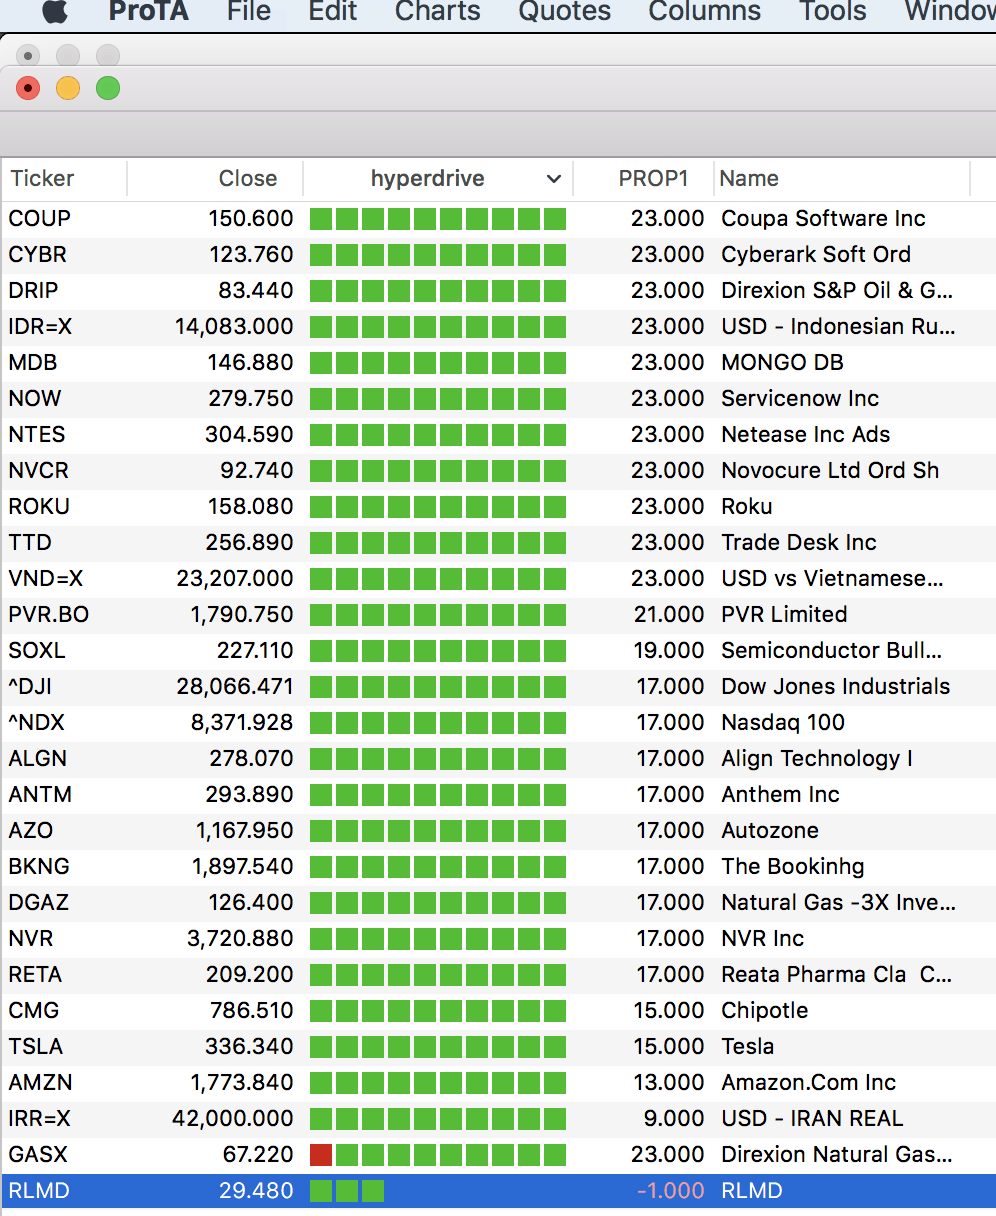Image resolution: width=996 pixels, height=1216 pixels.
Task: Sort by the PROP1 column header
Action: pyautogui.click(x=643, y=179)
